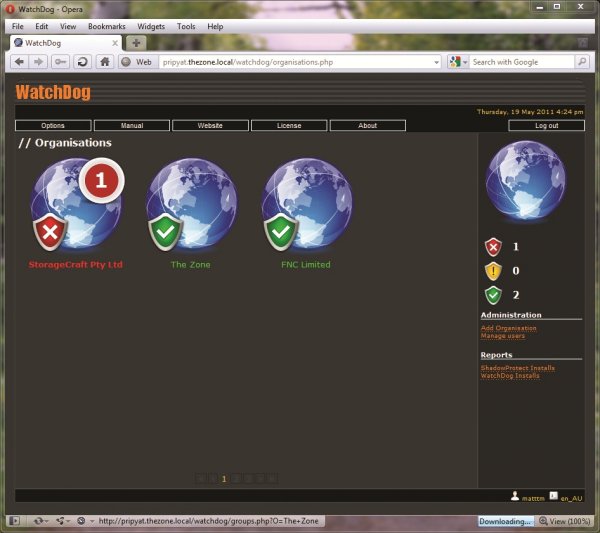Go to the browser Home icon
Screen dimensions: 600x533
coord(104,62)
